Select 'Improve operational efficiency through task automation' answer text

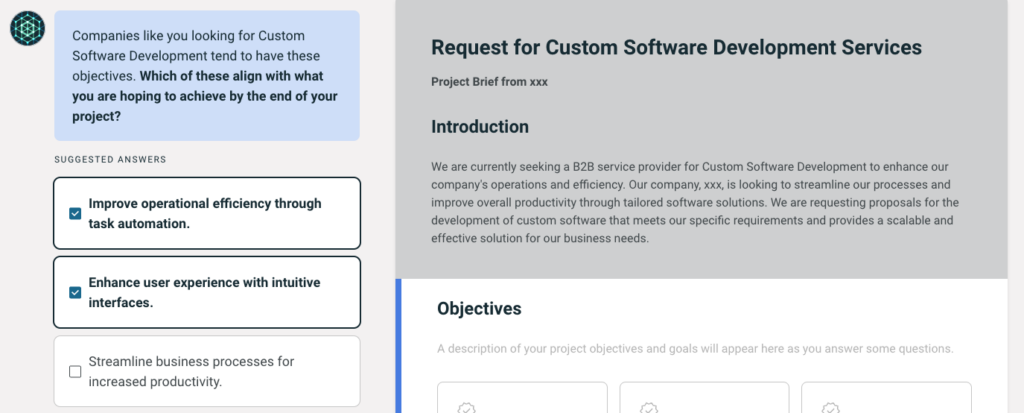coord(205,213)
